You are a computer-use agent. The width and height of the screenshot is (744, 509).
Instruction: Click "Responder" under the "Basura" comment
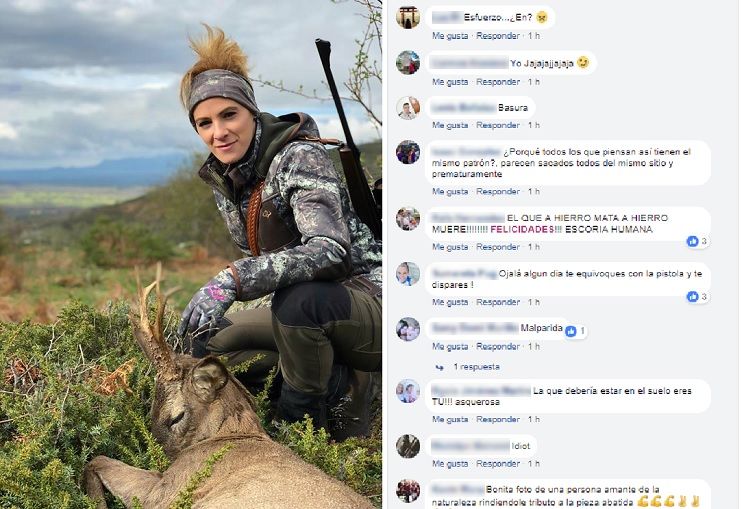tap(498, 126)
